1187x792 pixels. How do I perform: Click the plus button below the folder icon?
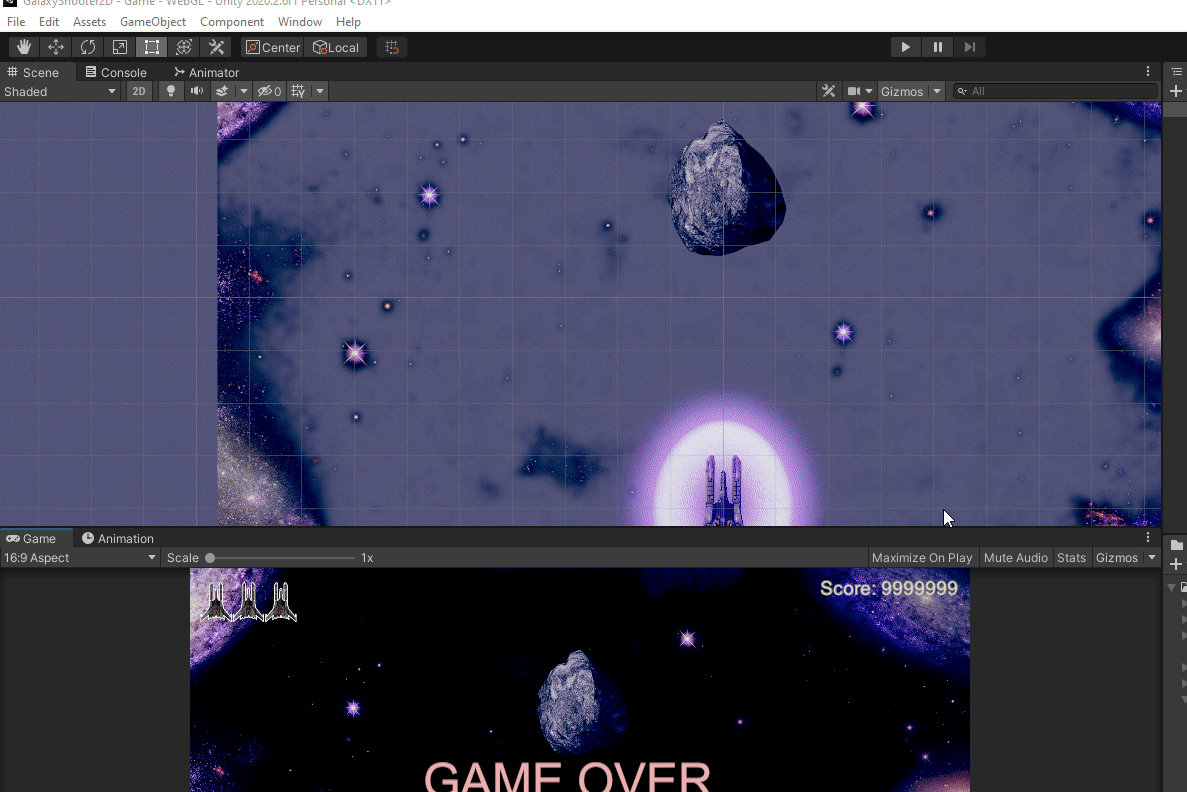coord(1176,564)
